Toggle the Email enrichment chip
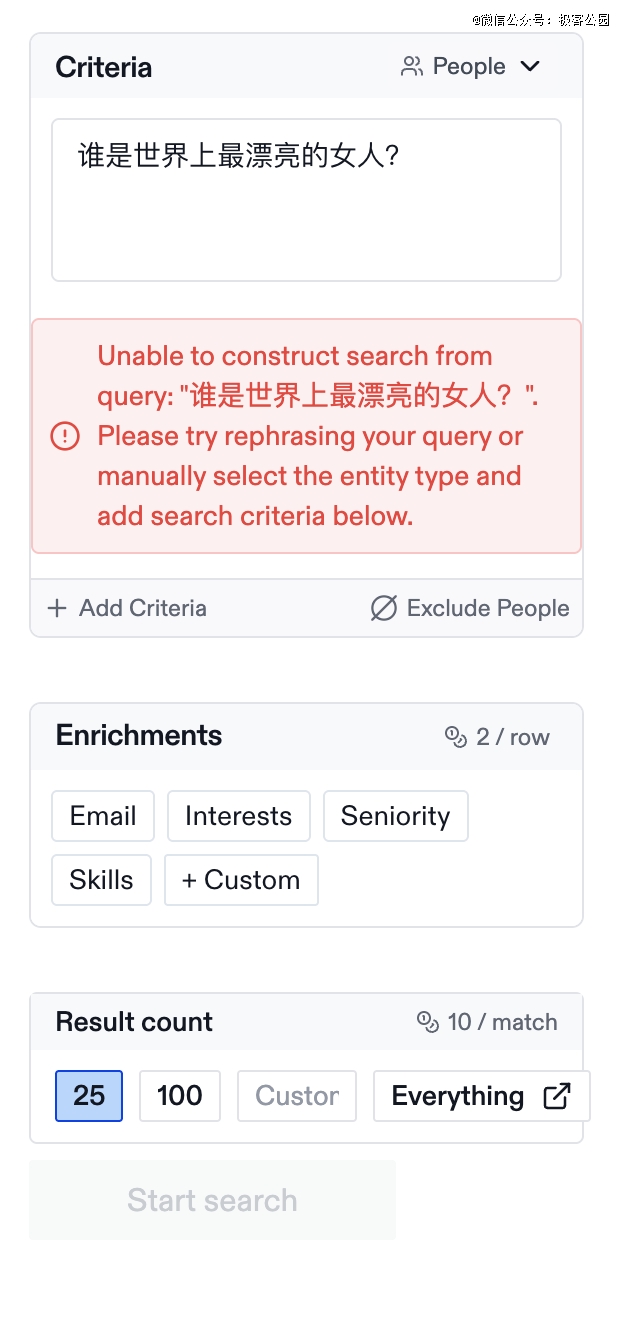 point(103,816)
